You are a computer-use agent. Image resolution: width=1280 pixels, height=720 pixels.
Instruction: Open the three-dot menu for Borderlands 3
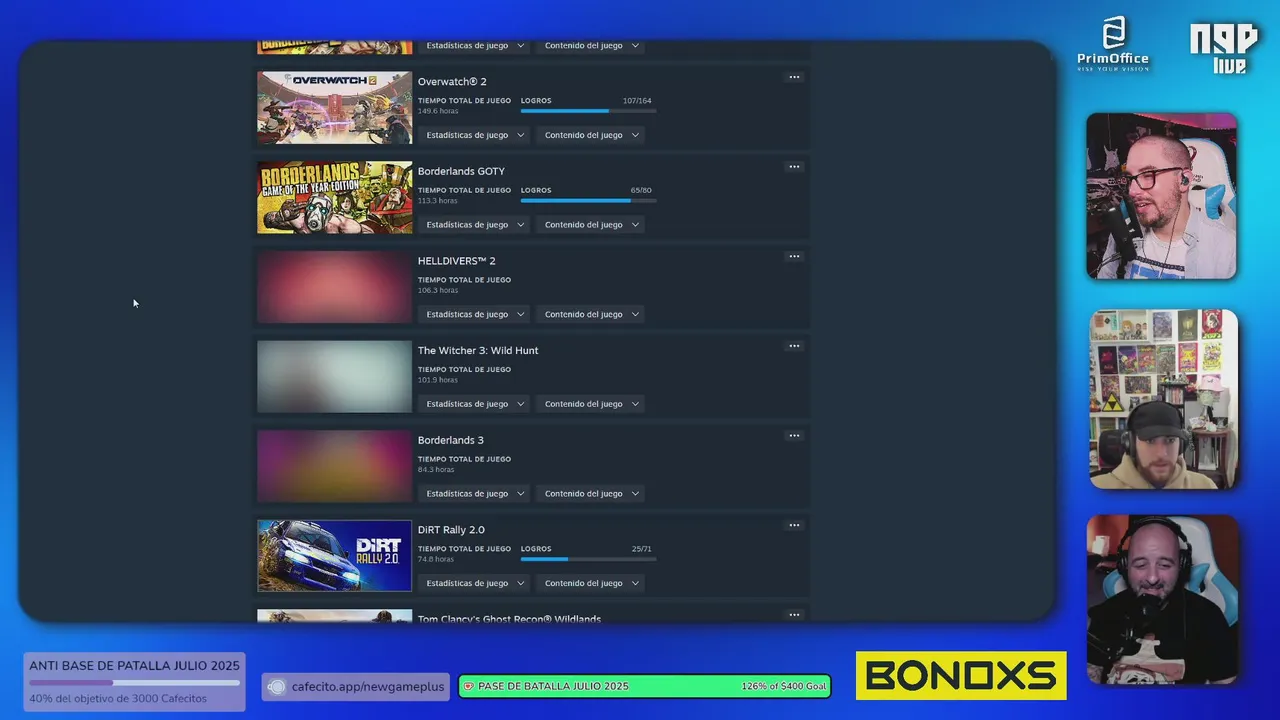794,436
